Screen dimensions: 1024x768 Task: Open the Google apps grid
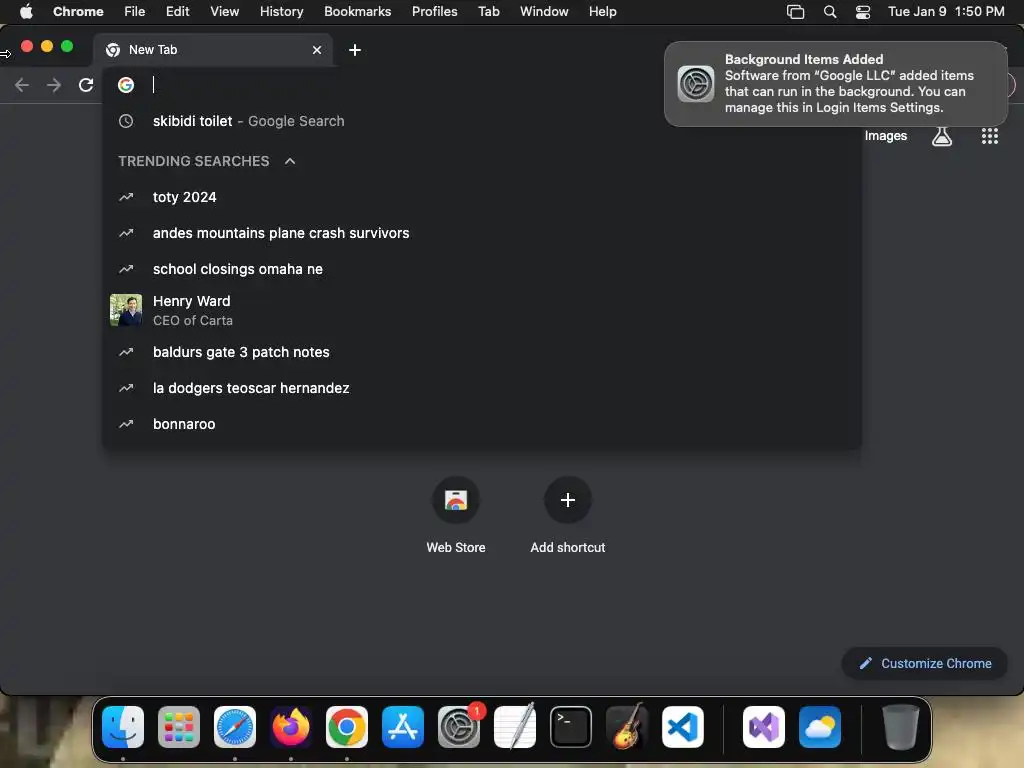coord(989,136)
